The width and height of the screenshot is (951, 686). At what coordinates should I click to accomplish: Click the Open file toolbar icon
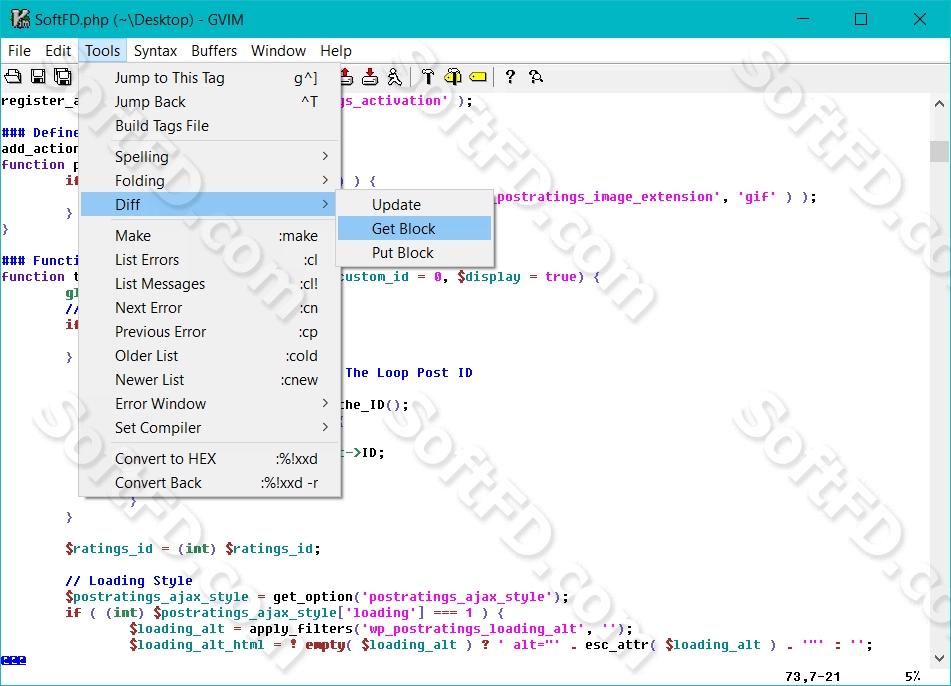13,76
